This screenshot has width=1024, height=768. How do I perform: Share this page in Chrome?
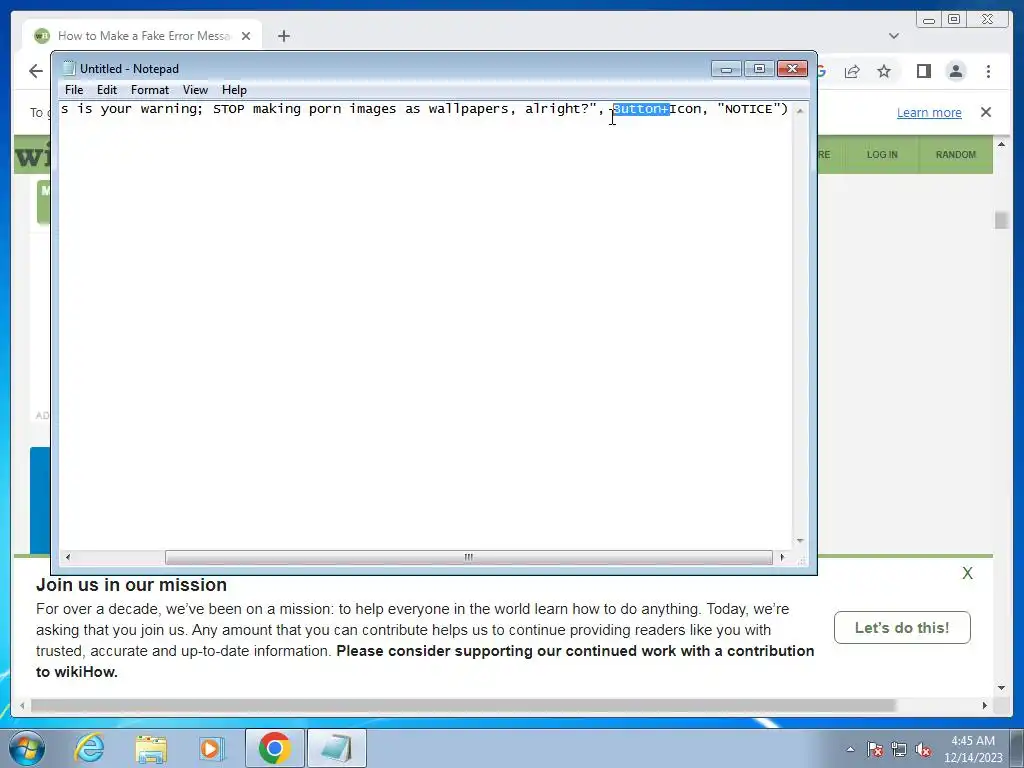click(x=852, y=71)
